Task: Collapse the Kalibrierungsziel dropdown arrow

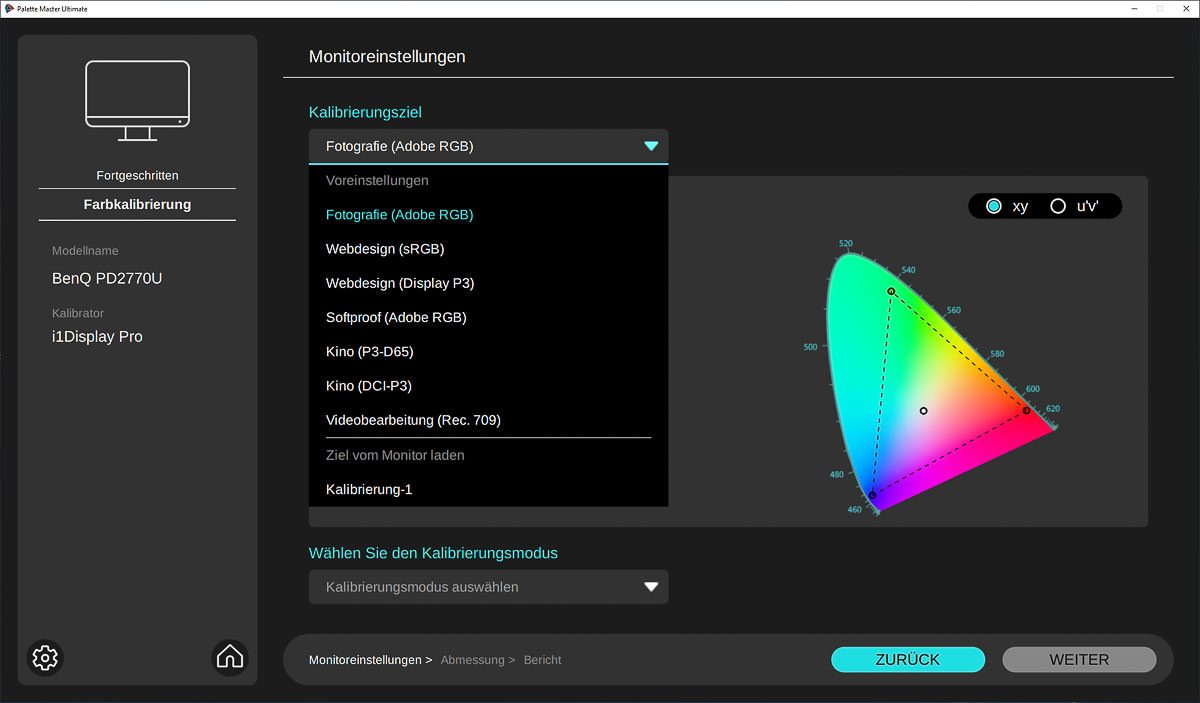Action: coord(651,146)
